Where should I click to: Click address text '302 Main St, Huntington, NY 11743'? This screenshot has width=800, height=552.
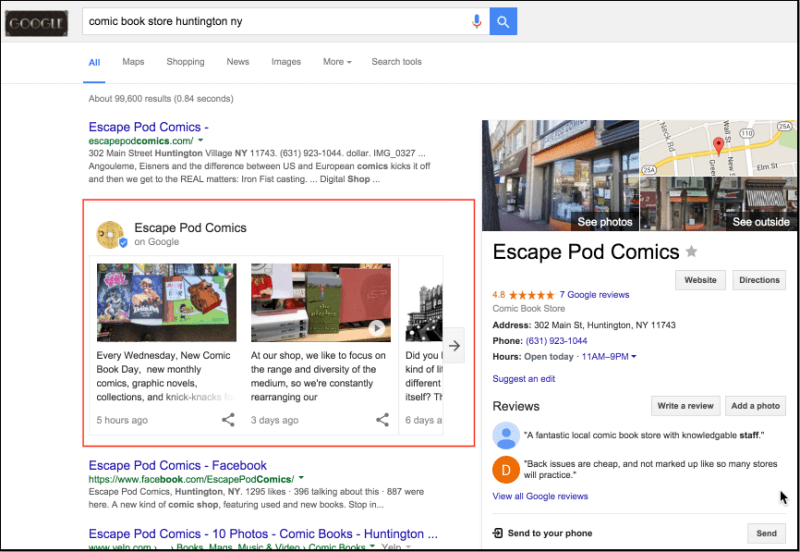[x=605, y=325]
